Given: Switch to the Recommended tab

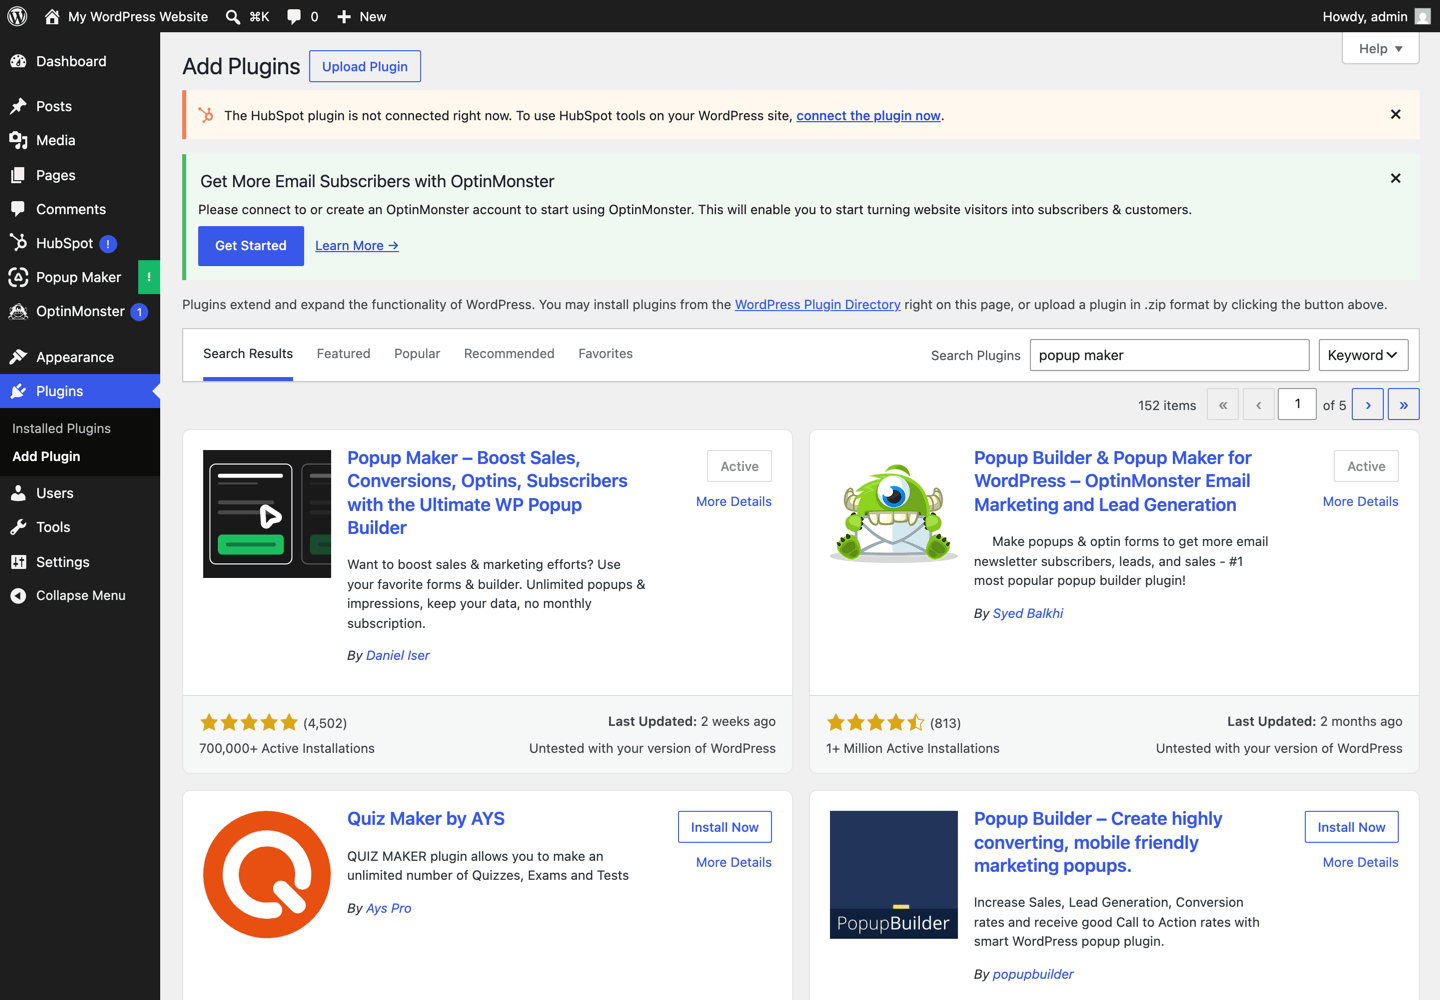Looking at the screenshot, I should click(x=509, y=354).
